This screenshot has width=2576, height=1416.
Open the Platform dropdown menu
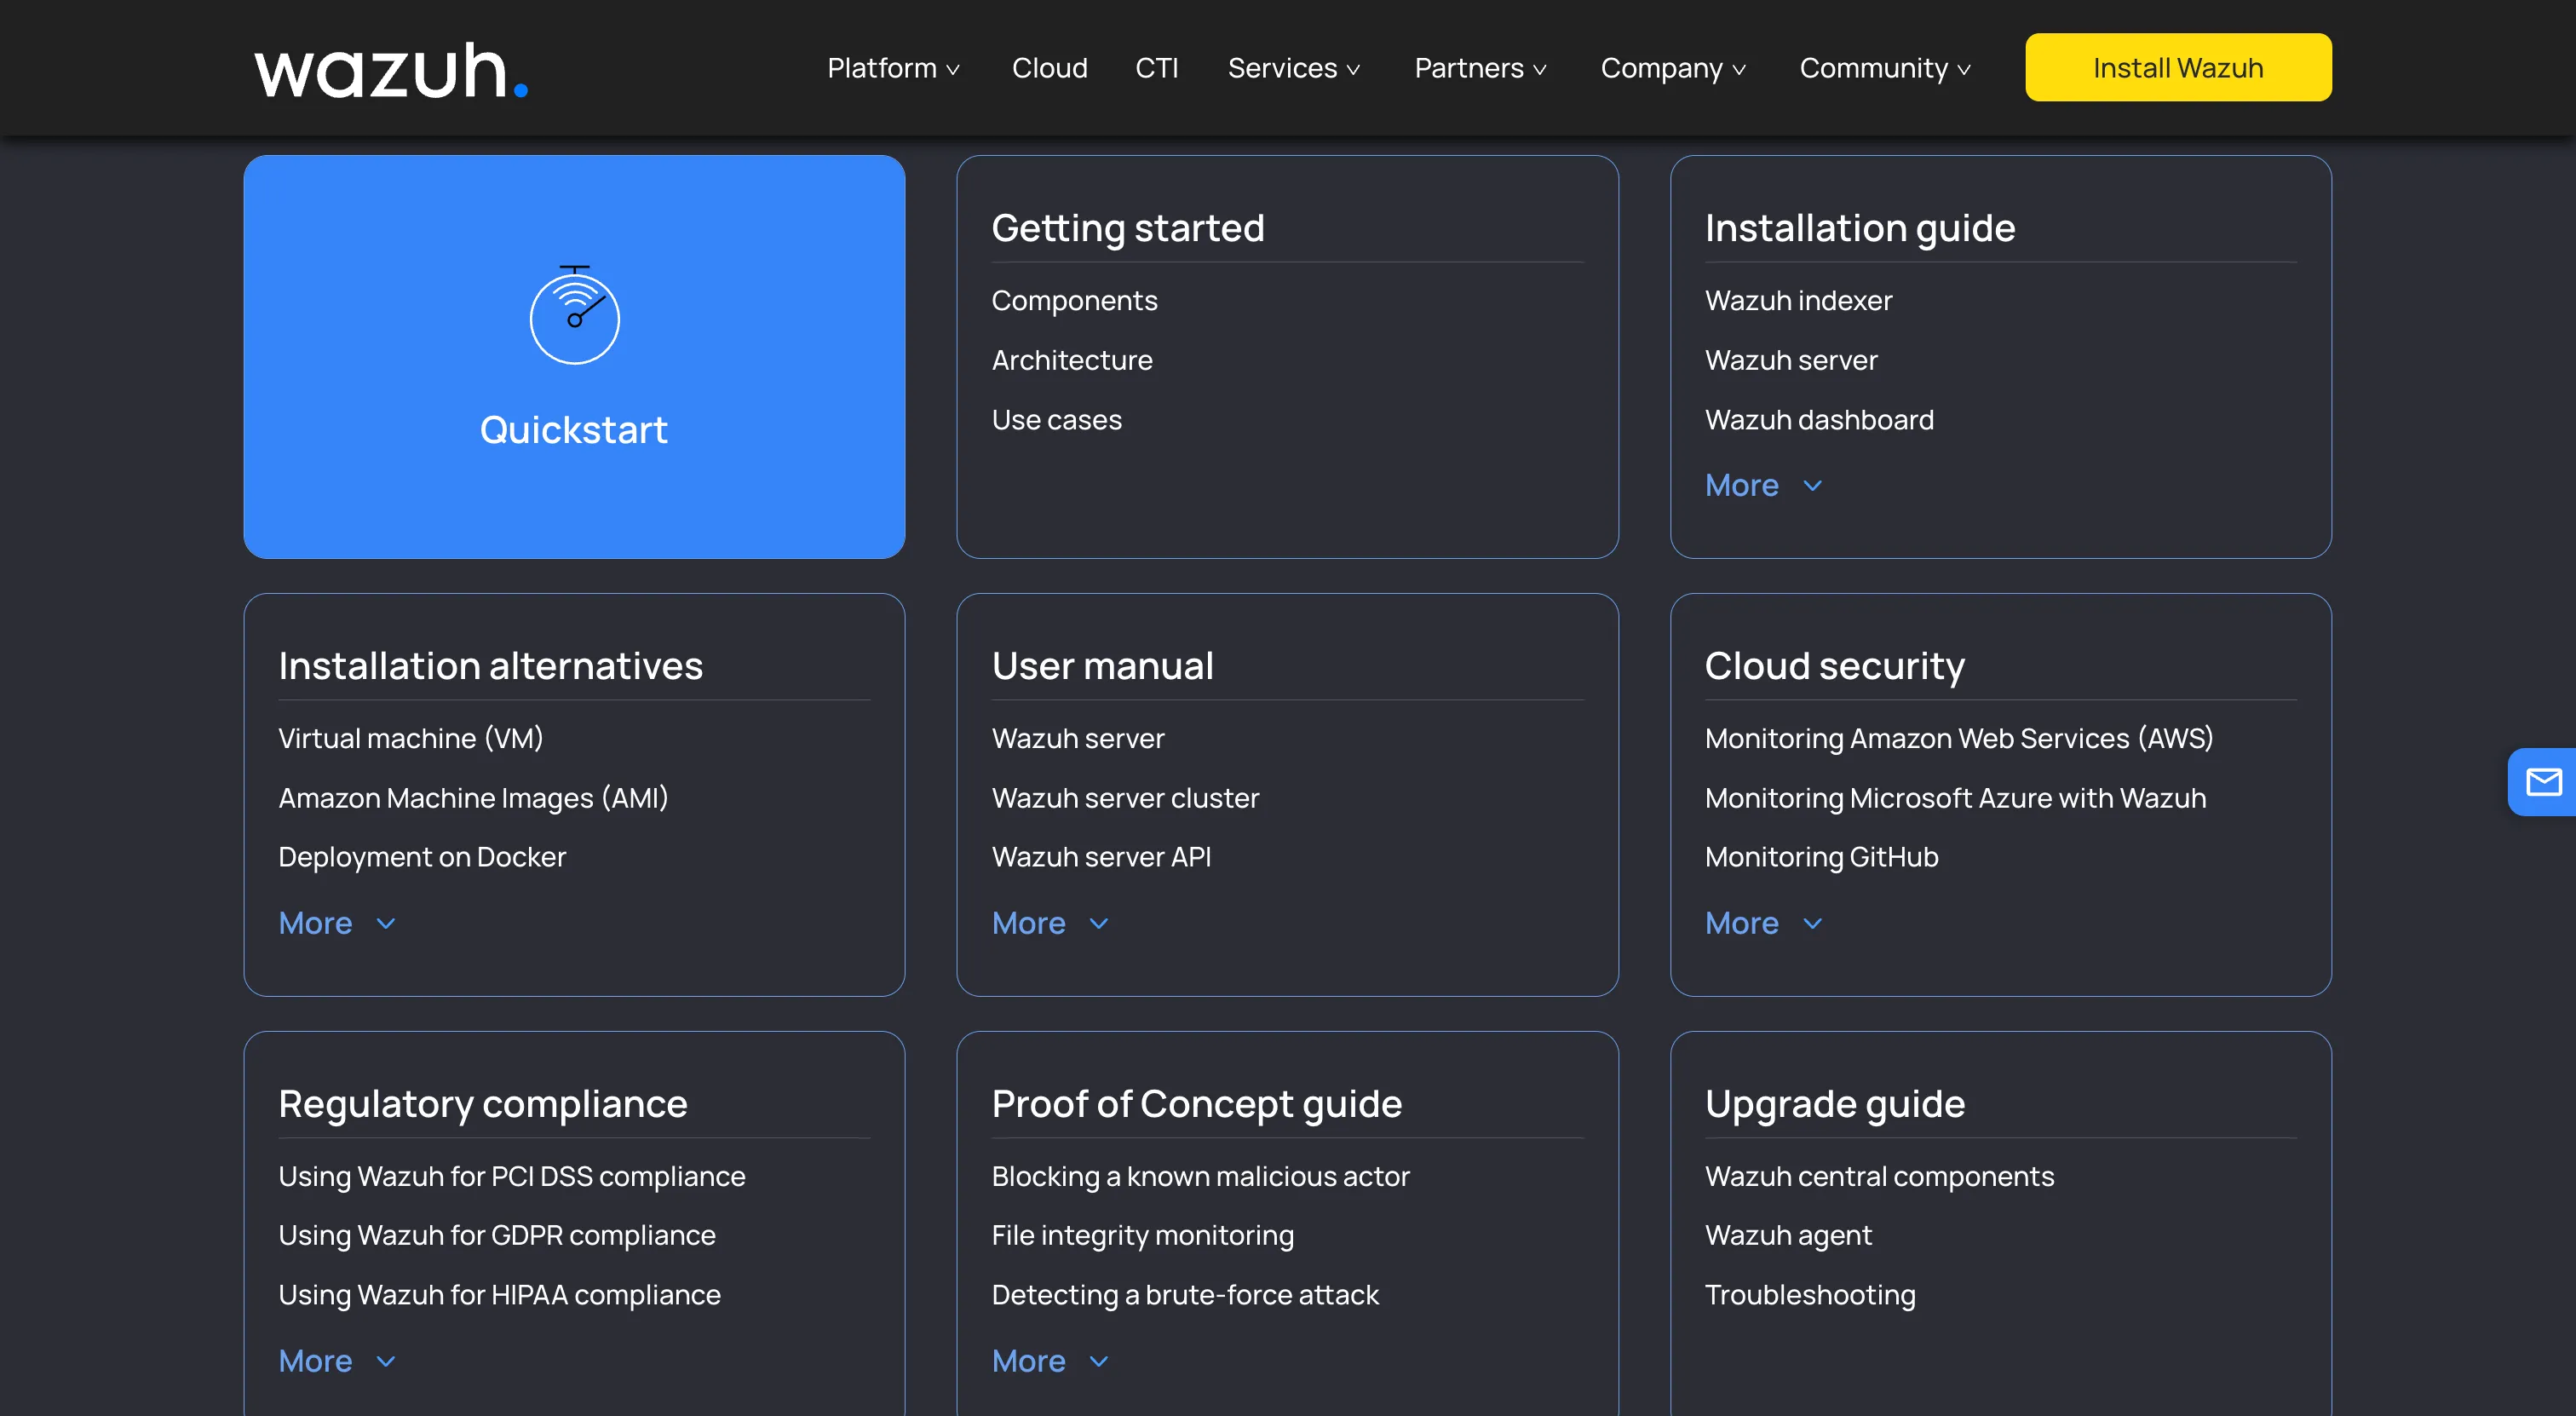click(893, 68)
